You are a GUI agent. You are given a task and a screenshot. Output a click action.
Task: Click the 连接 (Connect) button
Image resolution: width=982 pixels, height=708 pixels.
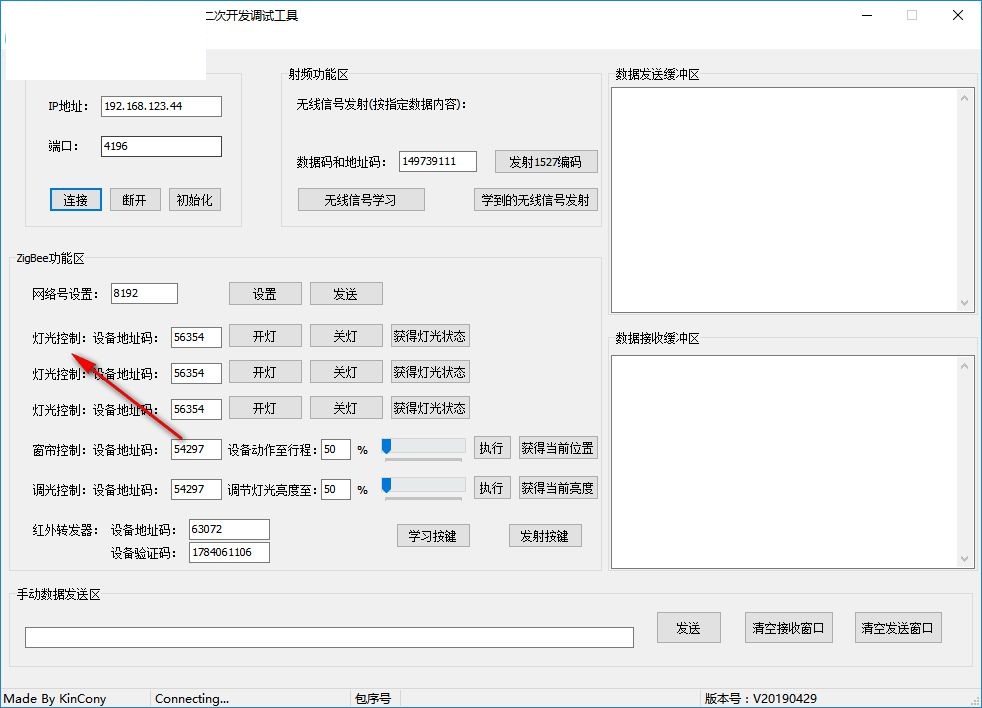pyautogui.click(x=75, y=199)
